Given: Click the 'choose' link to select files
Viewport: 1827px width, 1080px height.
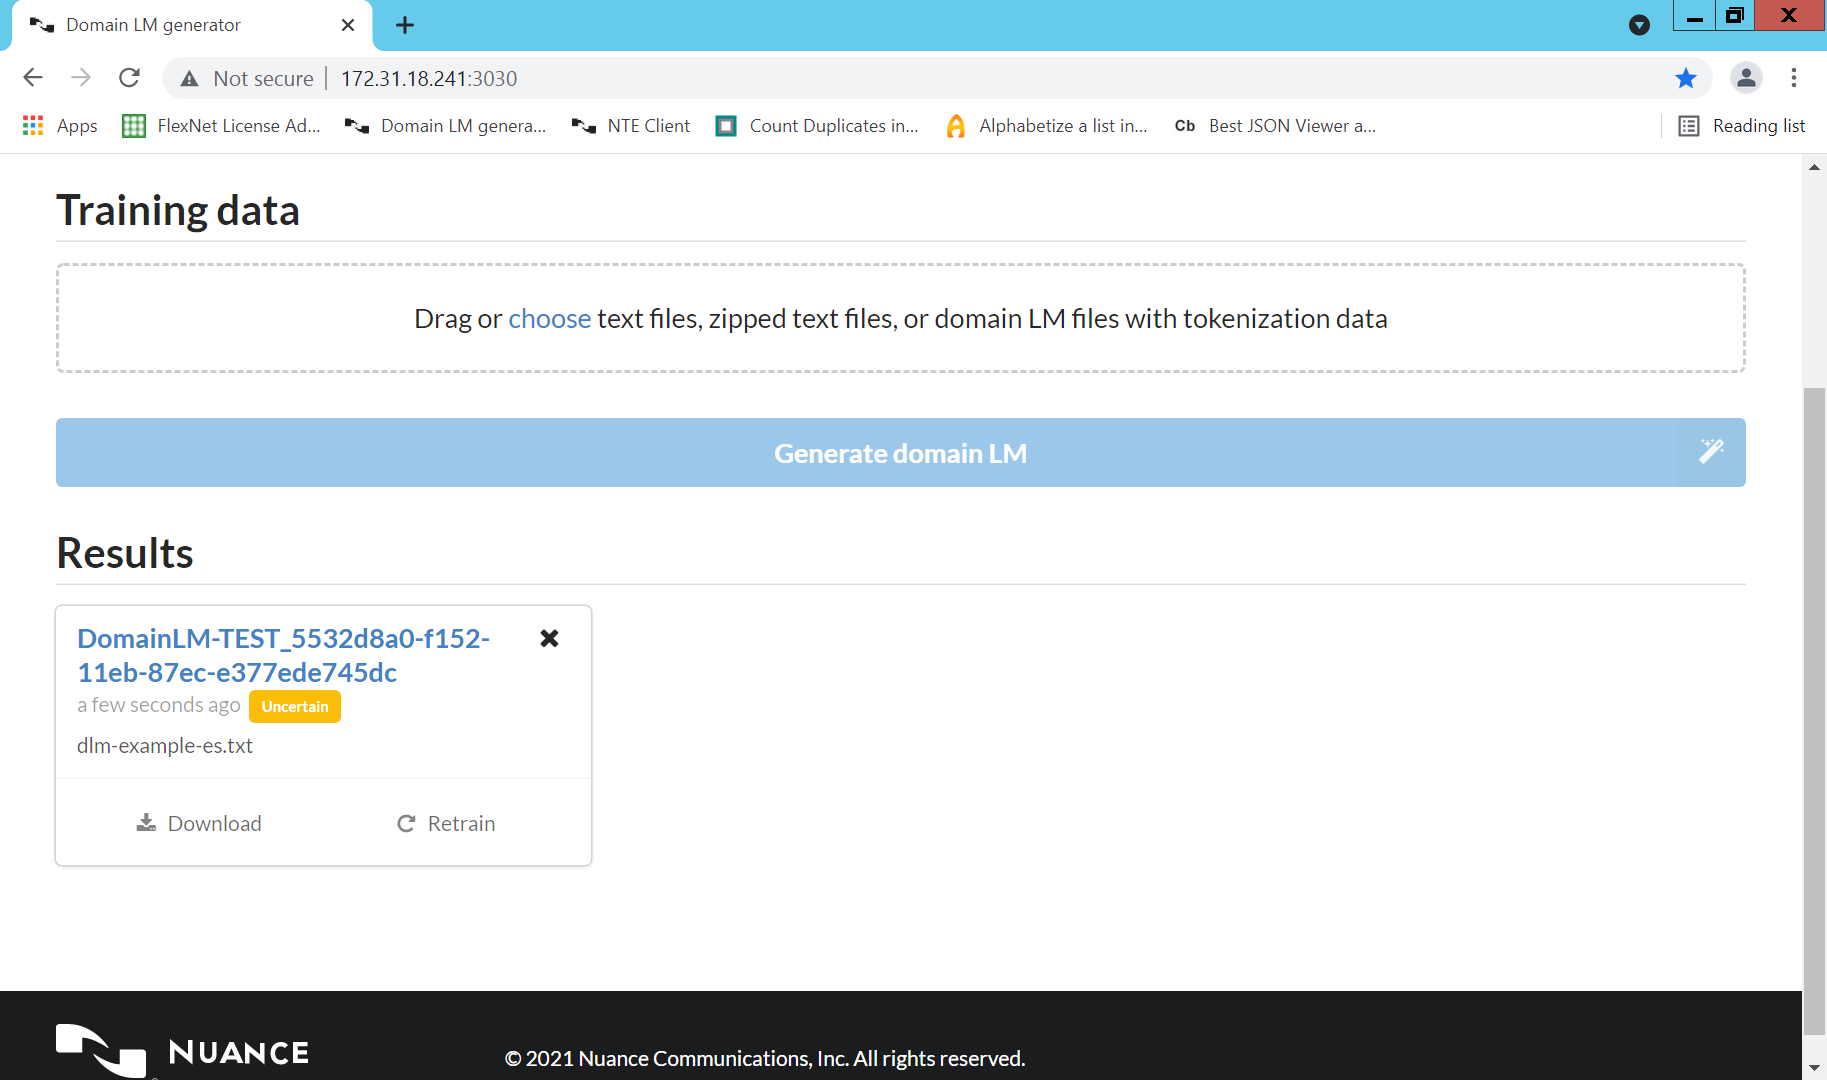Looking at the screenshot, I should tap(549, 318).
